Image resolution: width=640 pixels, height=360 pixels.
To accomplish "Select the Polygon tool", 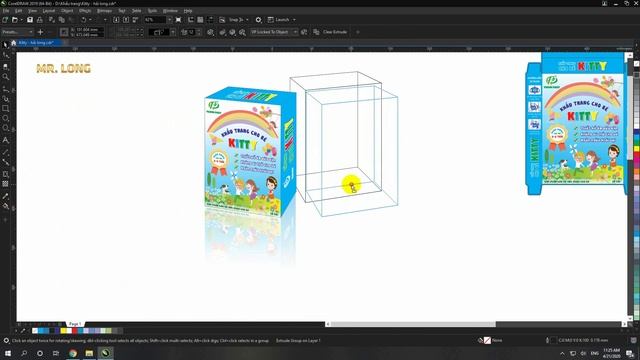I will tap(5, 128).
